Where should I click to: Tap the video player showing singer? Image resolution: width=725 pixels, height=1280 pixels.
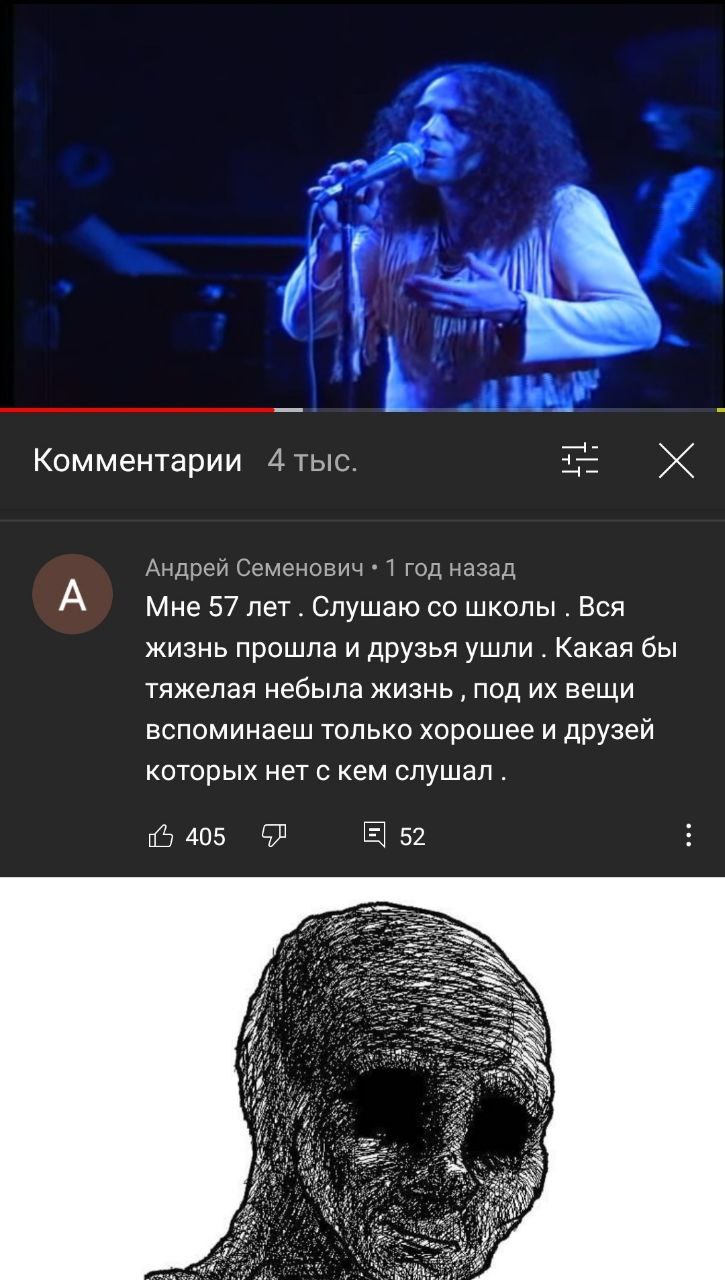pos(362,204)
